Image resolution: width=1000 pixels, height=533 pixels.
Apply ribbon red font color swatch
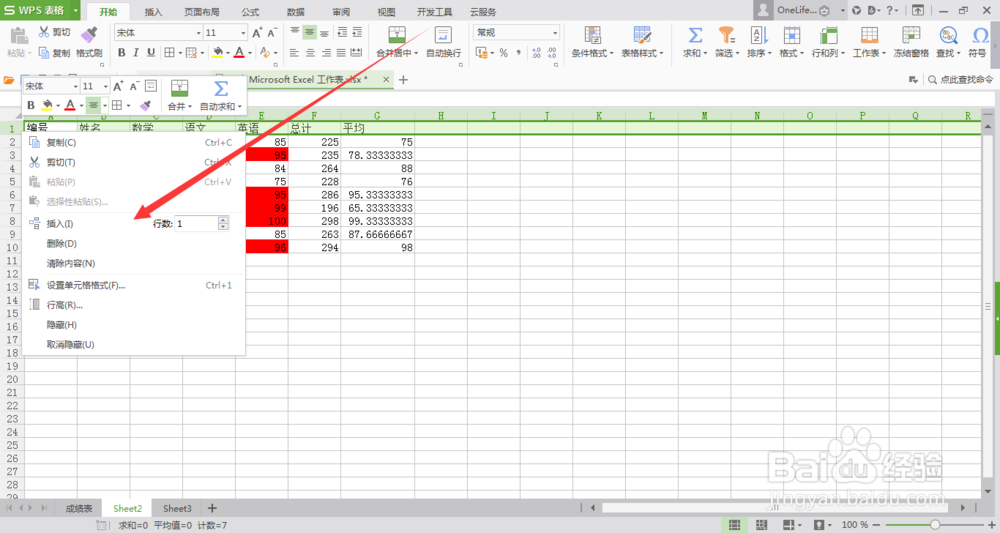pyautogui.click(x=239, y=53)
